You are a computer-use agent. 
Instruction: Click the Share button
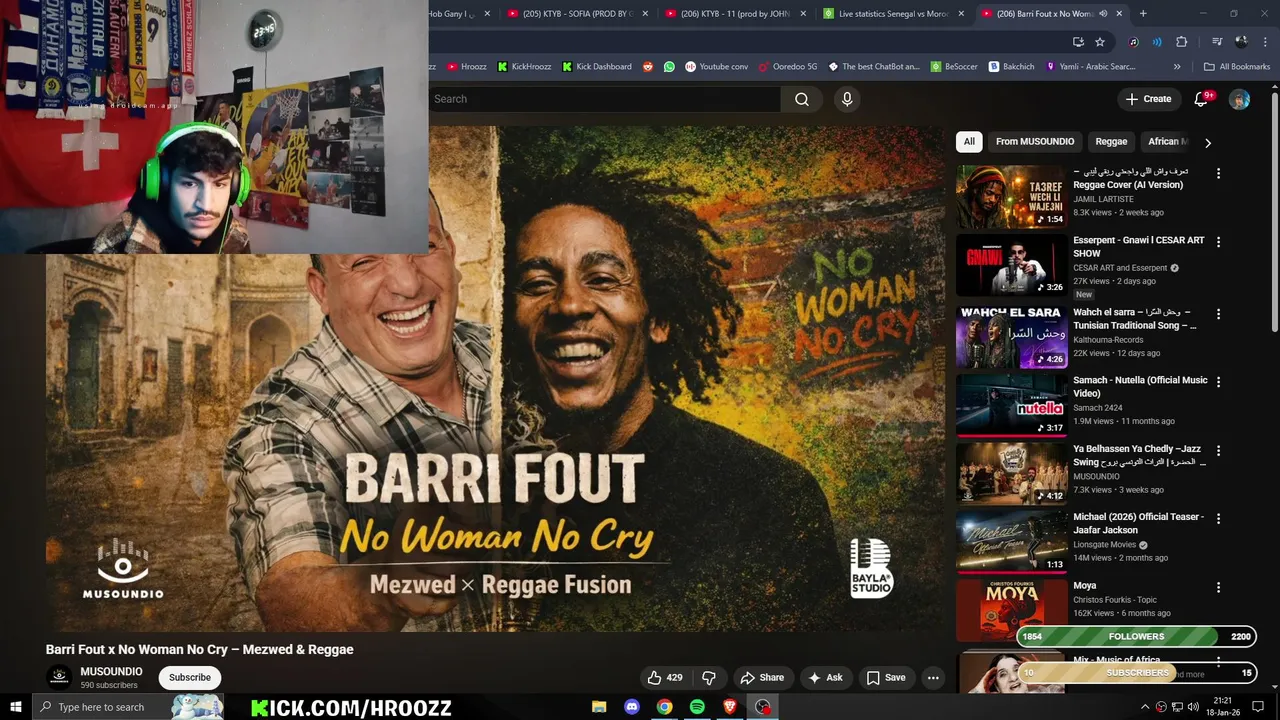click(x=762, y=677)
